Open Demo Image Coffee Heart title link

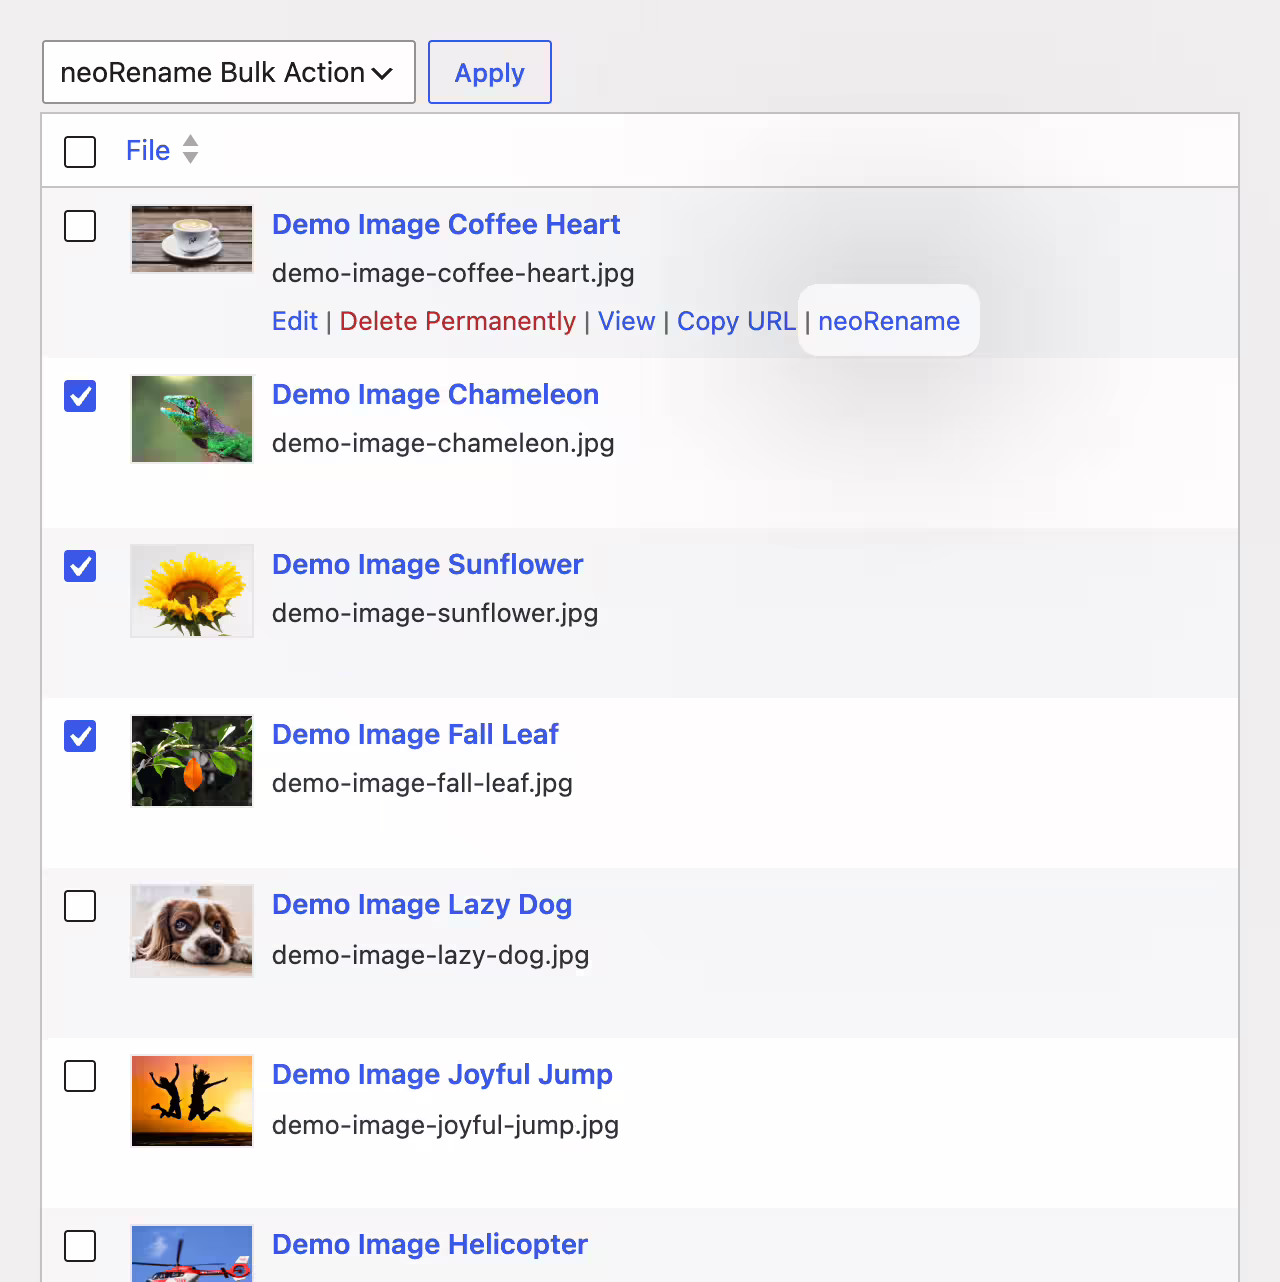click(x=446, y=224)
